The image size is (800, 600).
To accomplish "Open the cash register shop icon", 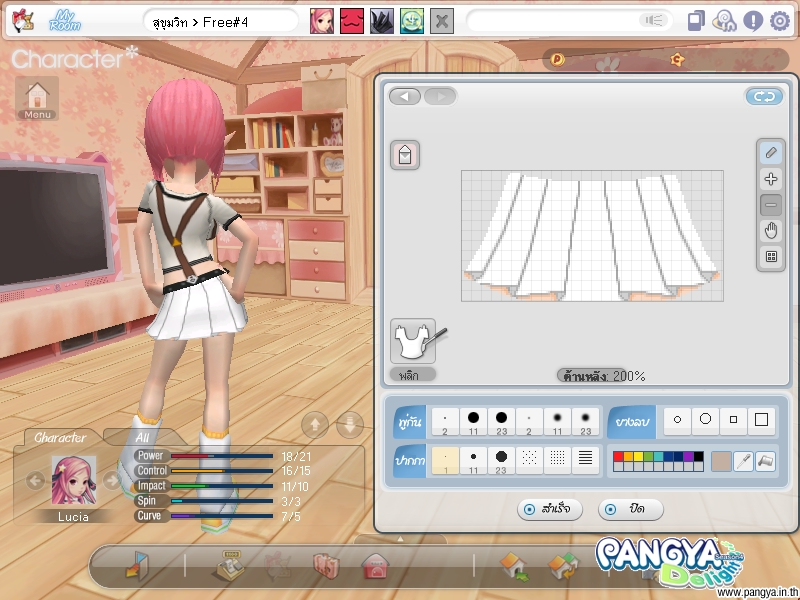I will coord(229,566).
